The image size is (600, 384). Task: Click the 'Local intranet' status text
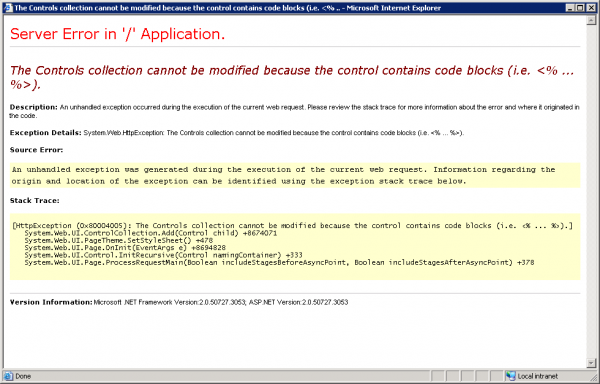[x=538, y=376]
